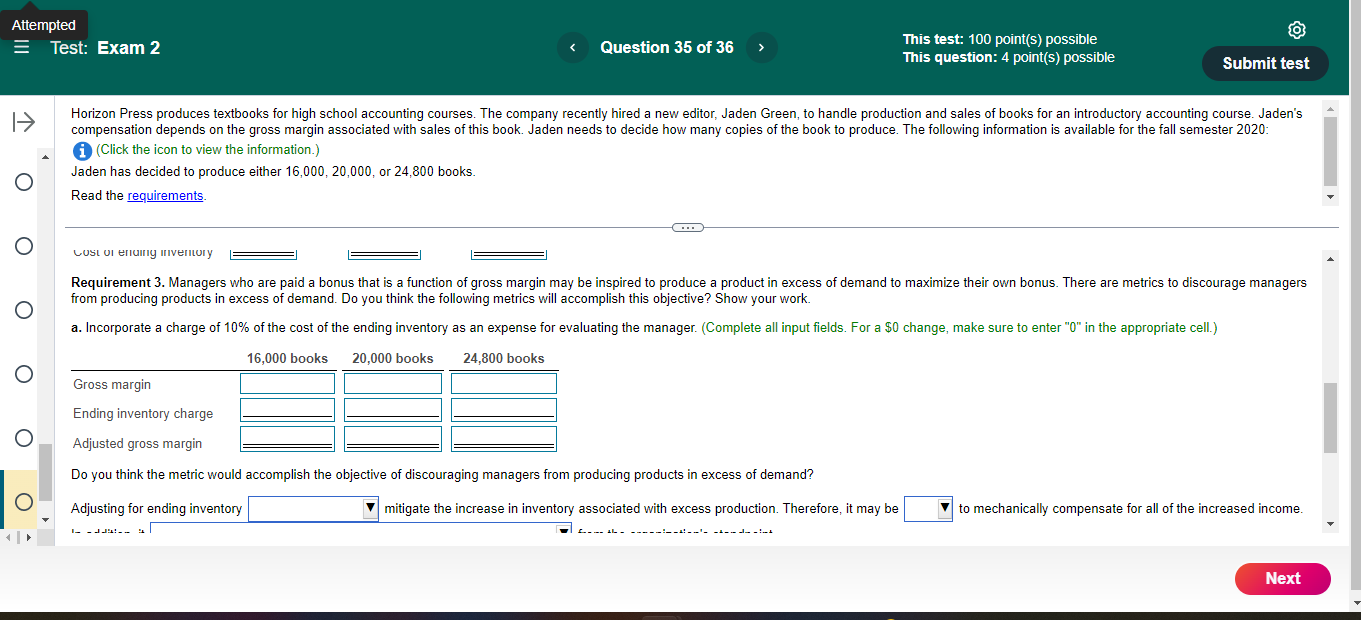1361x620 pixels.
Task: Select the third question circle in the sidebar
Action: click(22, 310)
